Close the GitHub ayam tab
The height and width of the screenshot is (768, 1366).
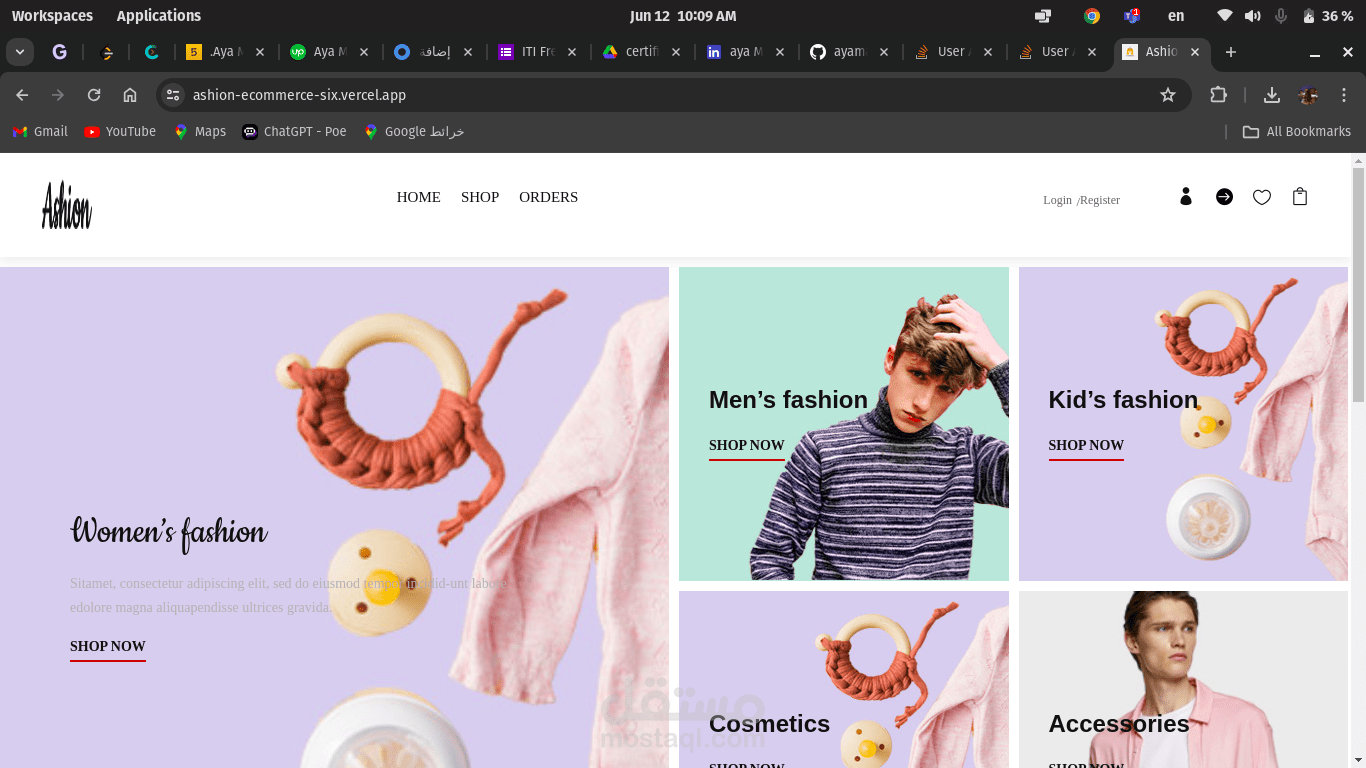pyautogui.click(x=884, y=52)
